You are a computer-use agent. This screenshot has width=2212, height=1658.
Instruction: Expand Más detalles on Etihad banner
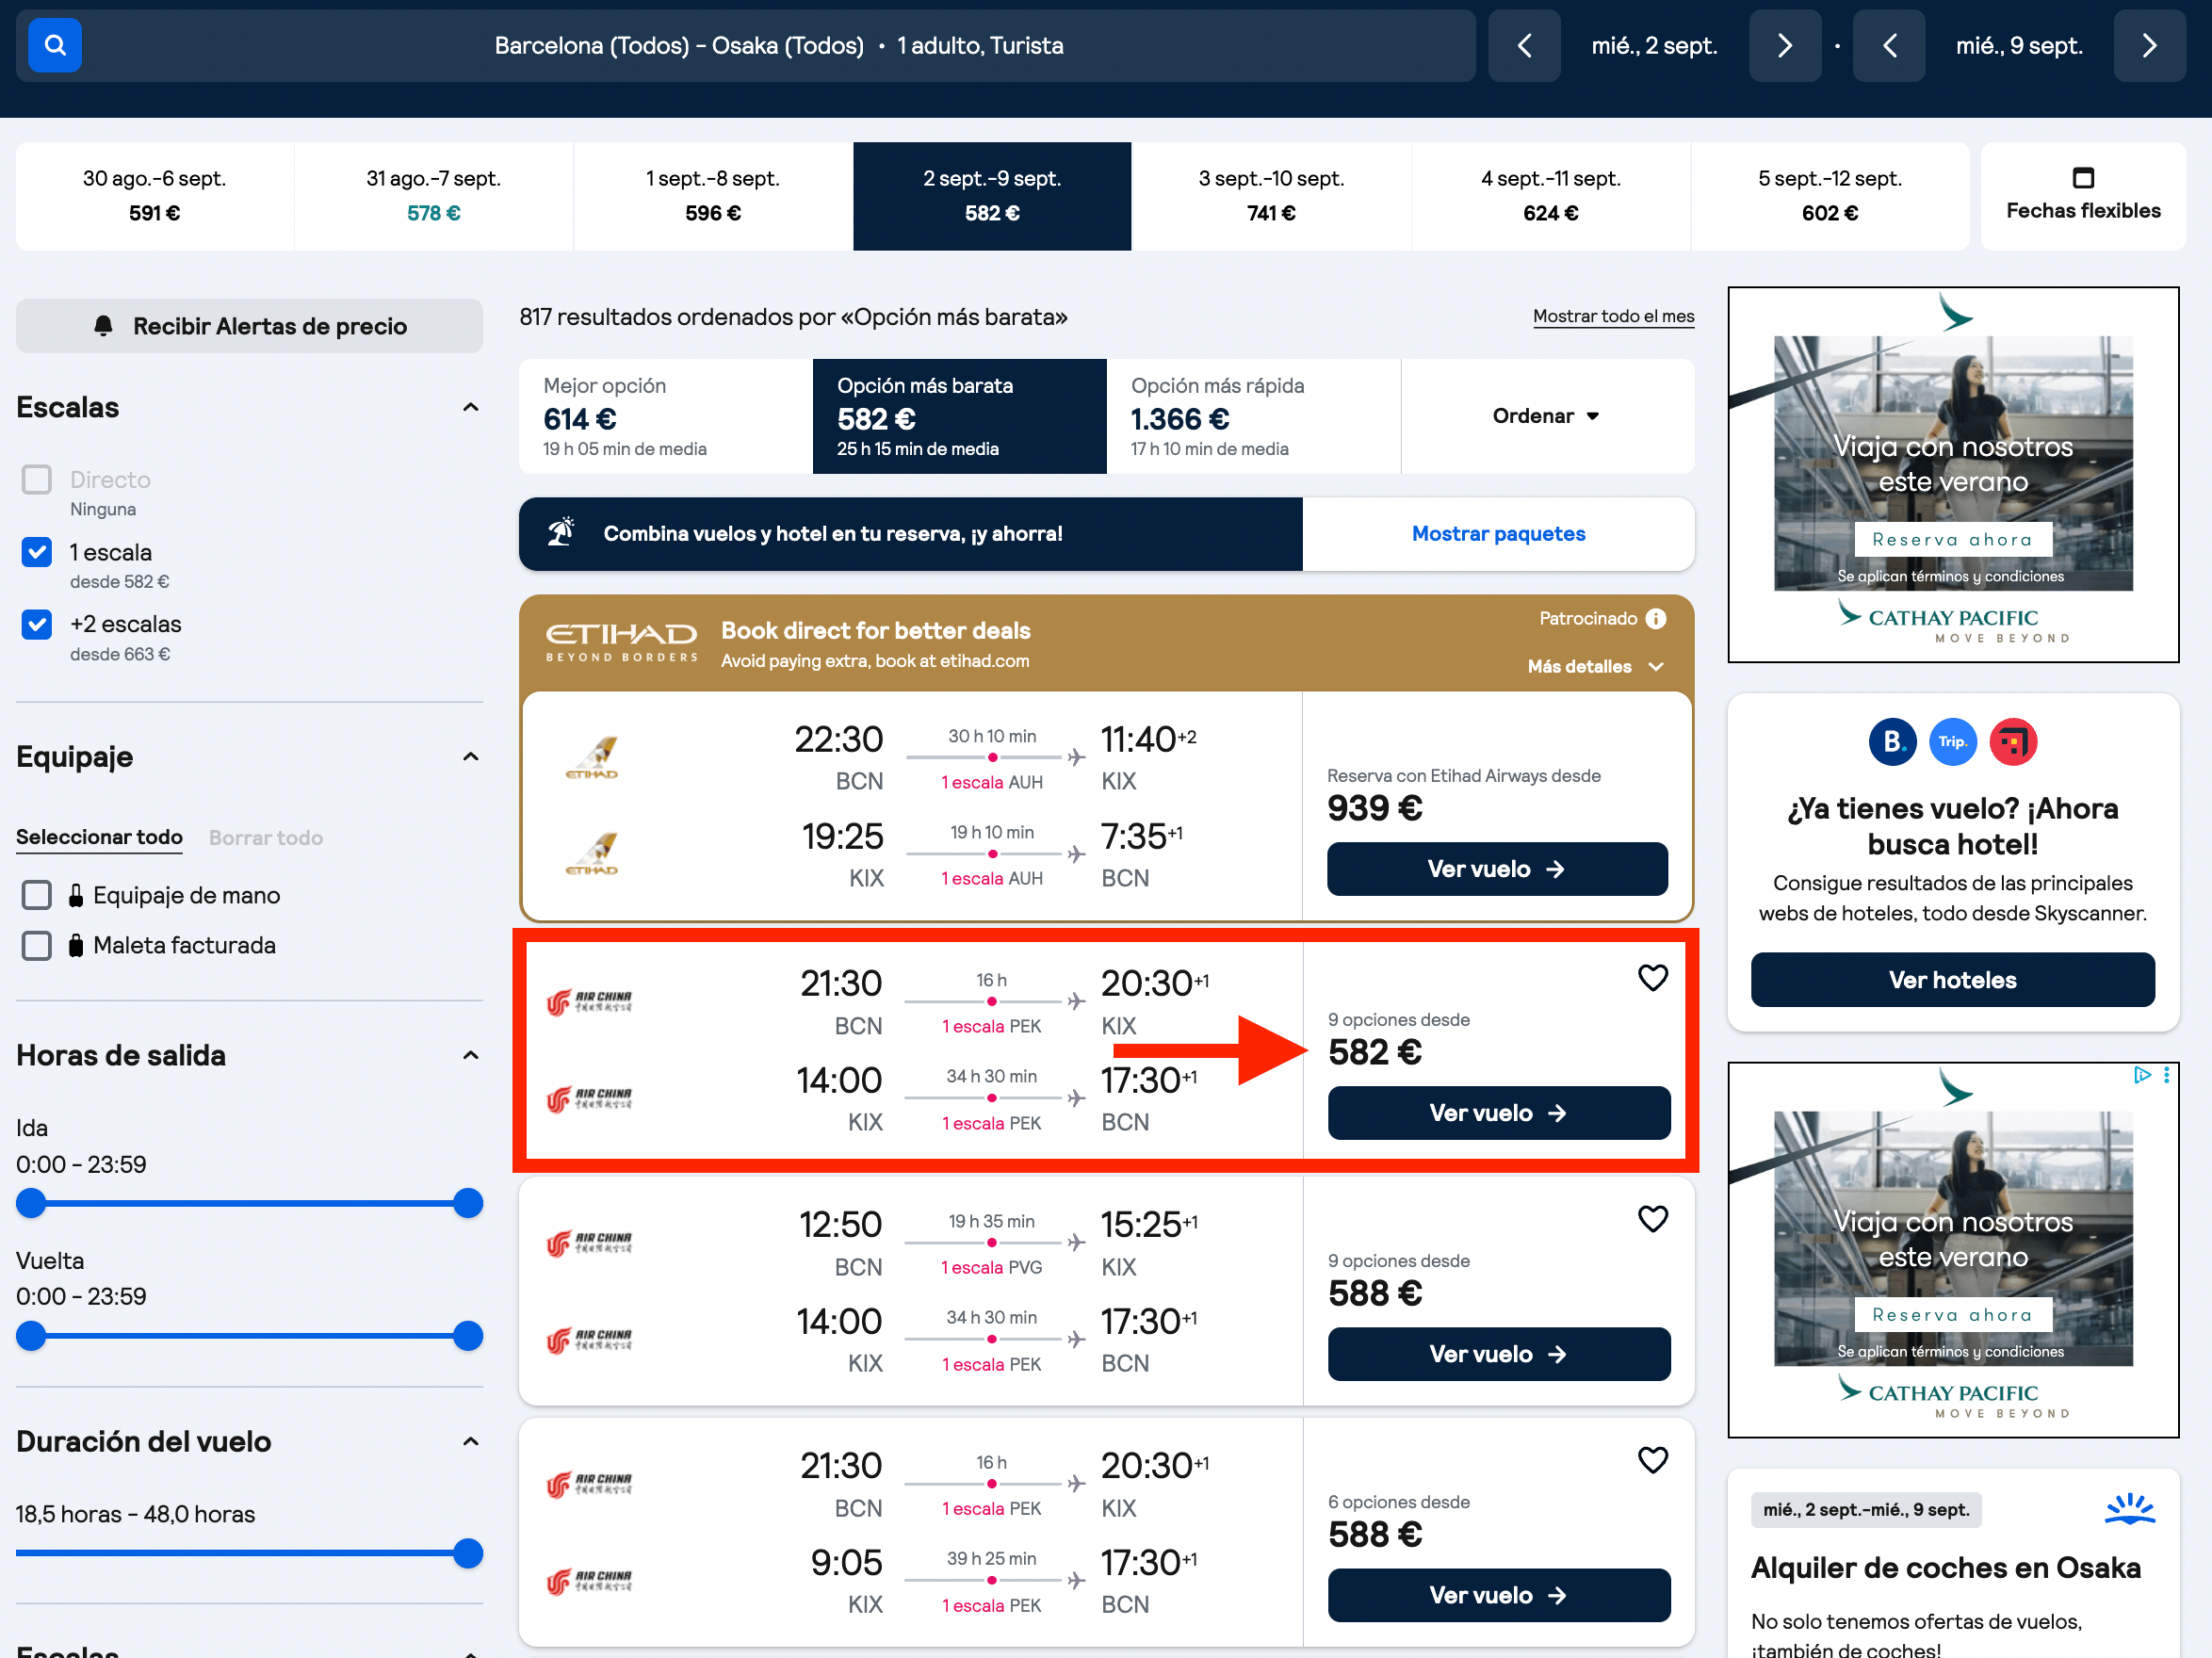click(1595, 666)
